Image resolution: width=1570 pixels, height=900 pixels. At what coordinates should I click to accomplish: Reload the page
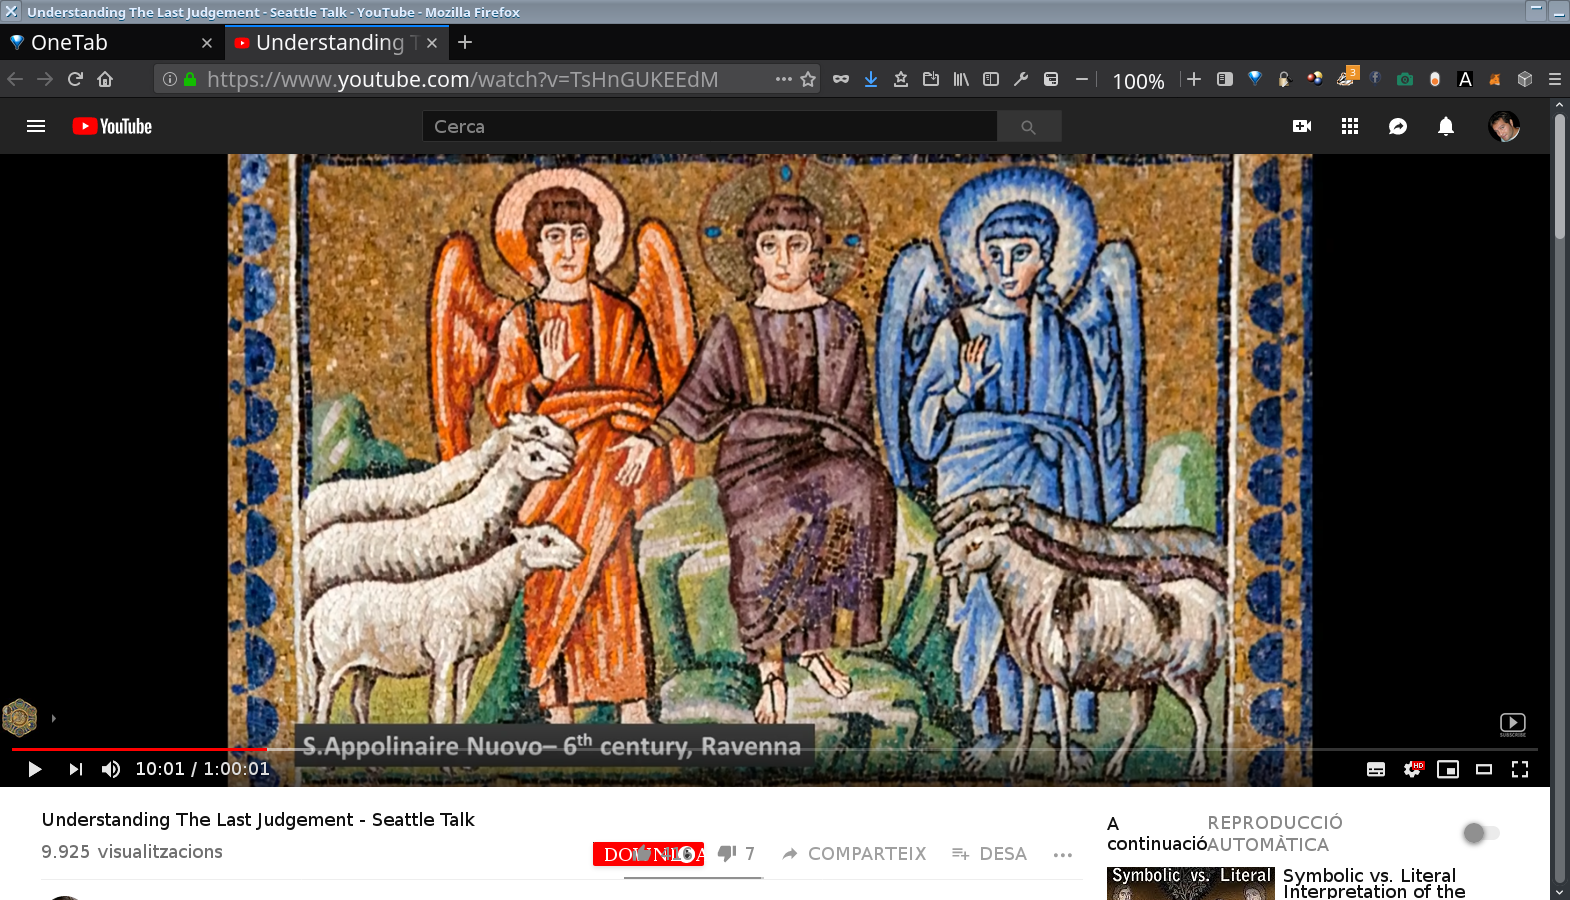click(x=75, y=79)
